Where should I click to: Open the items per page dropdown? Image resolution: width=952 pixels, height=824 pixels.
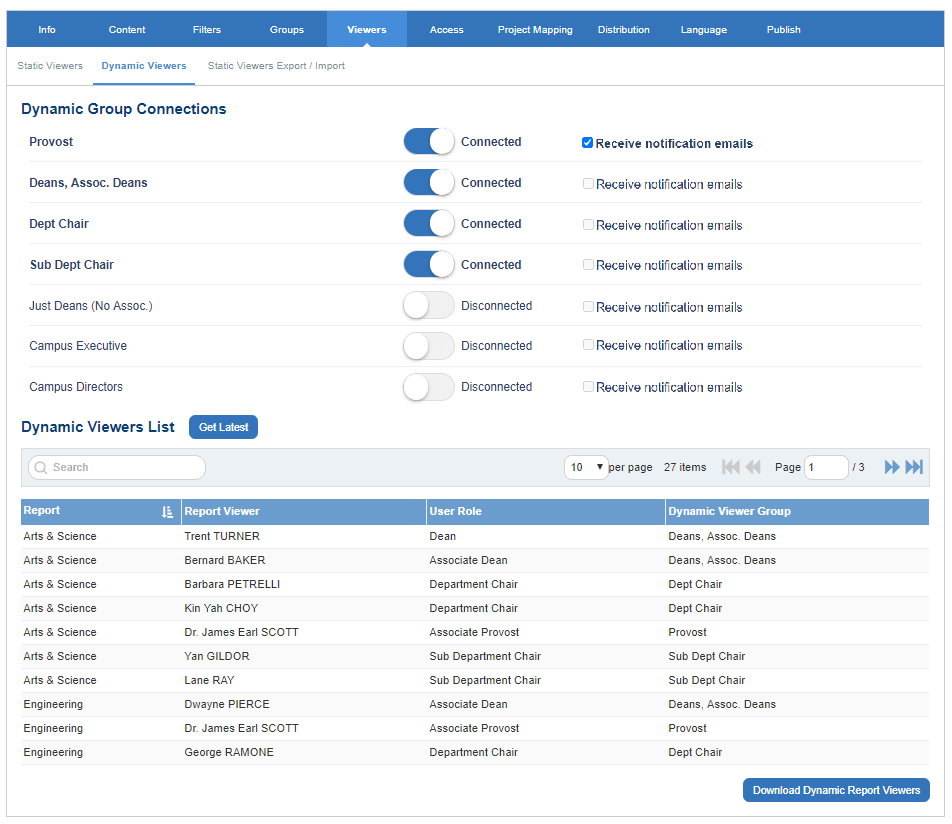[x=587, y=467]
